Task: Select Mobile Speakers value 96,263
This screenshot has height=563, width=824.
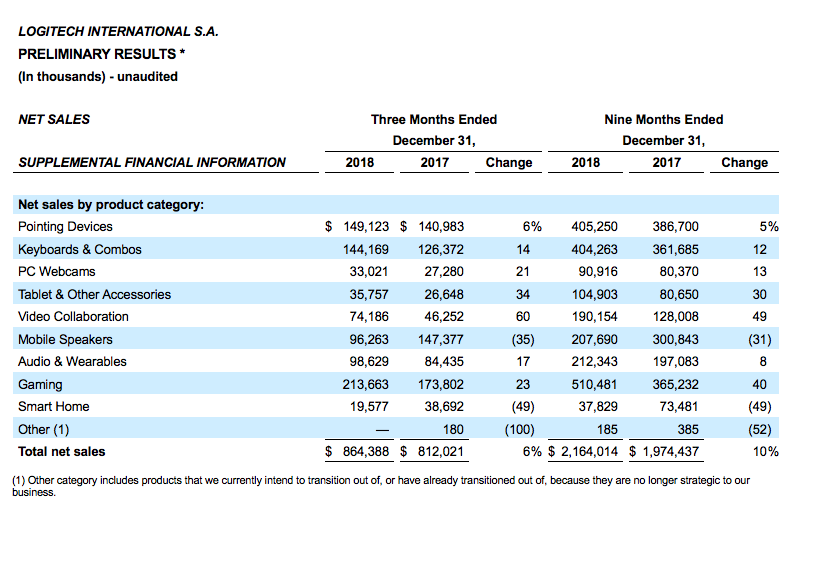Action: tap(369, 340)
